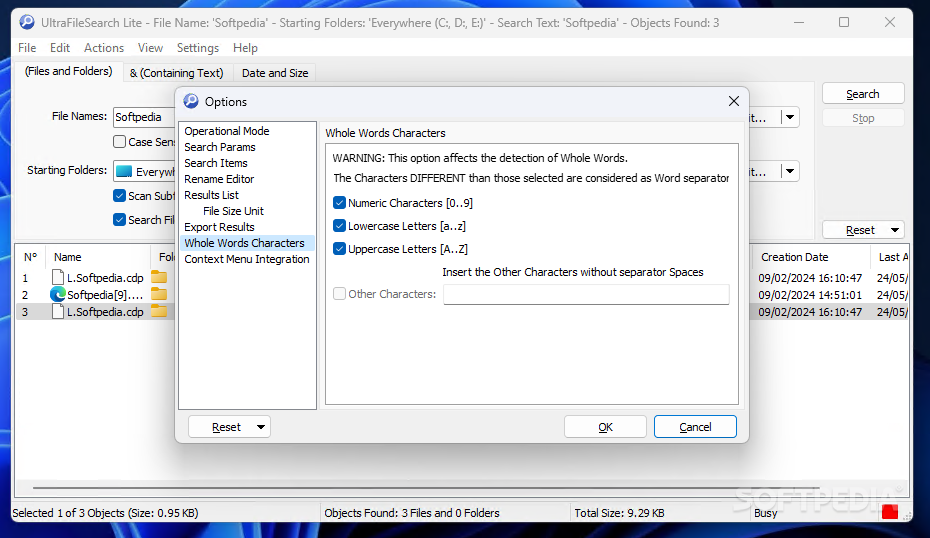
Task: Maximize the UltraFileSearch window
Action: [x=844, y=23]
